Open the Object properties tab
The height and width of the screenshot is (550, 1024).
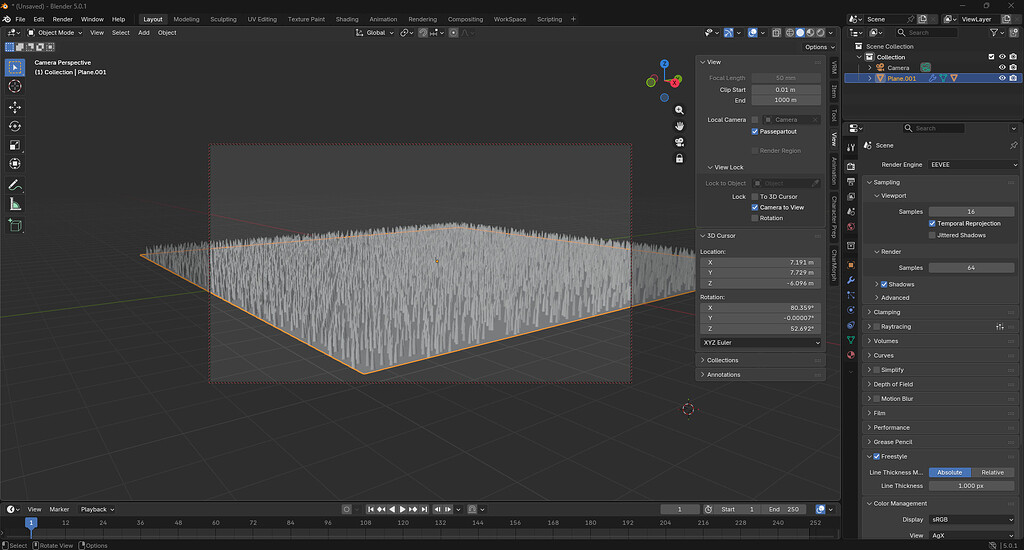point(851,265)
